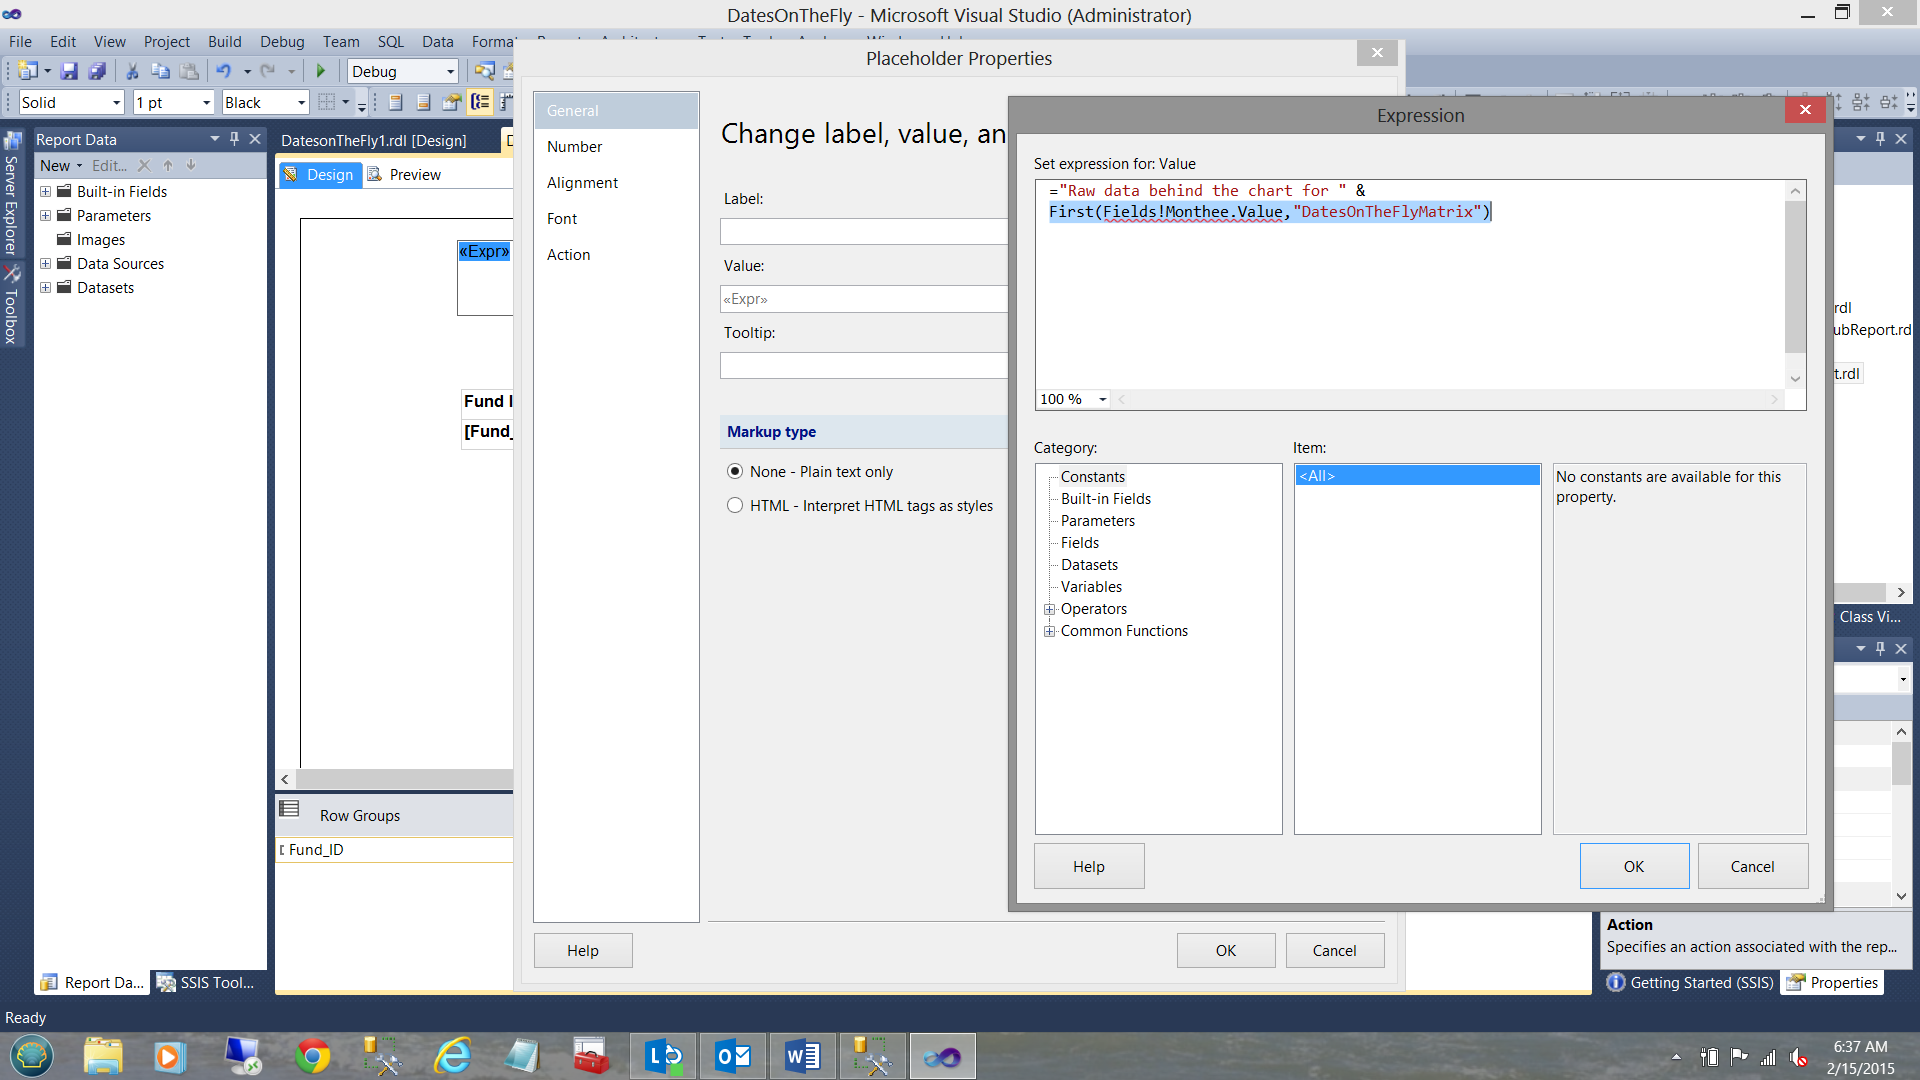Image resolution: width=1920 pixels, height=1080 pixels.
Task: Expand the Common Functions category node
Action: click(1049, 631)
